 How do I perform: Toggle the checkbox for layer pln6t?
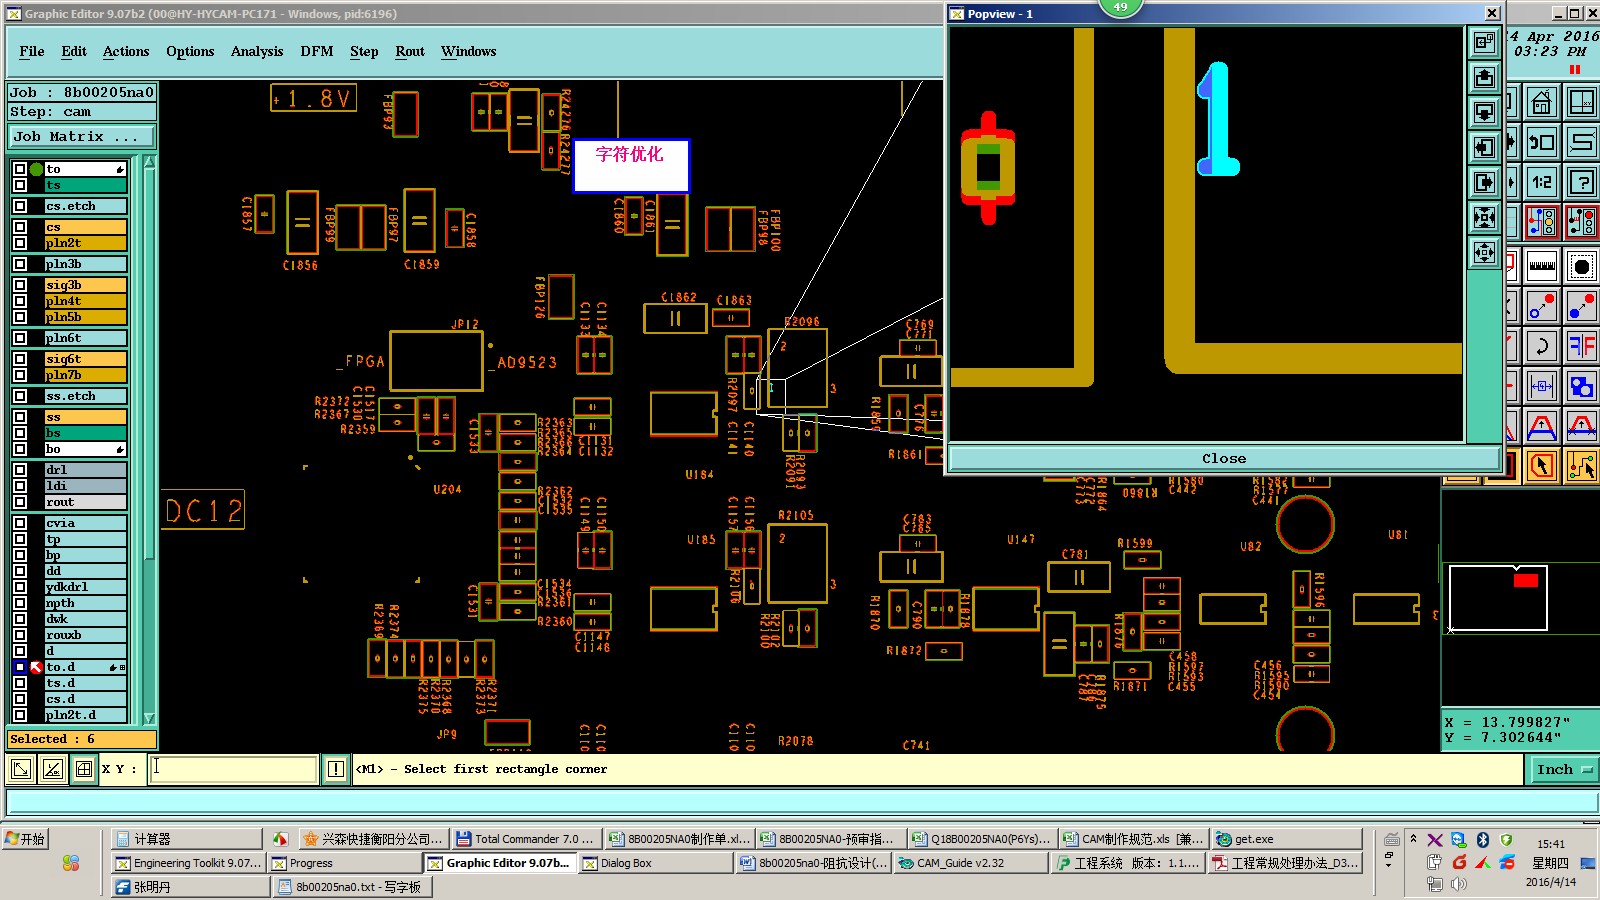point(20,338)
